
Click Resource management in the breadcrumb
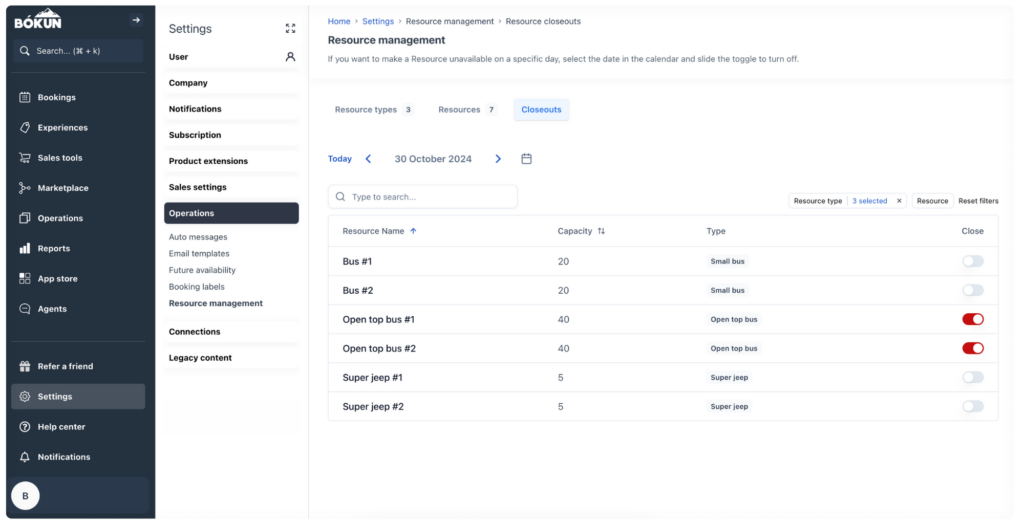point(449,22)
